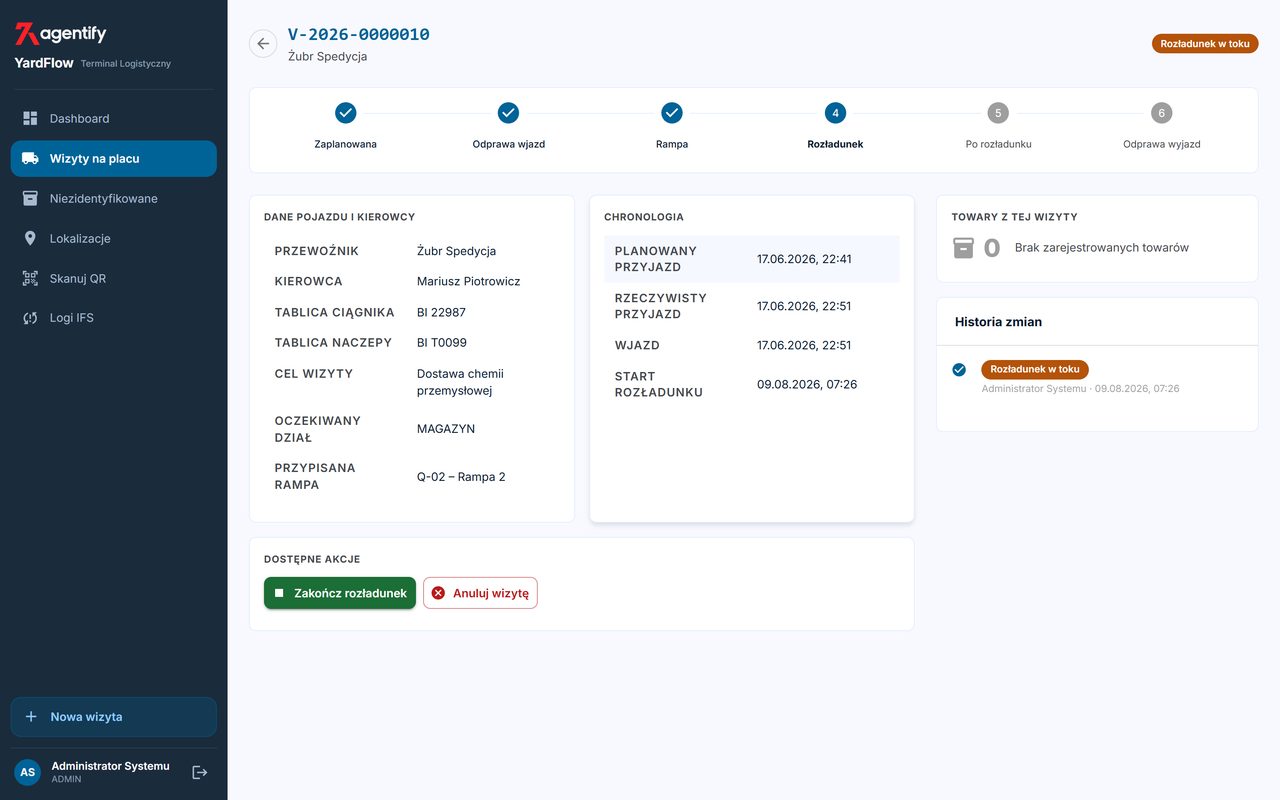This screenshot has height=800, width=1280.
Task: Click Anuluj wizytę button
Action: point(480,593)
